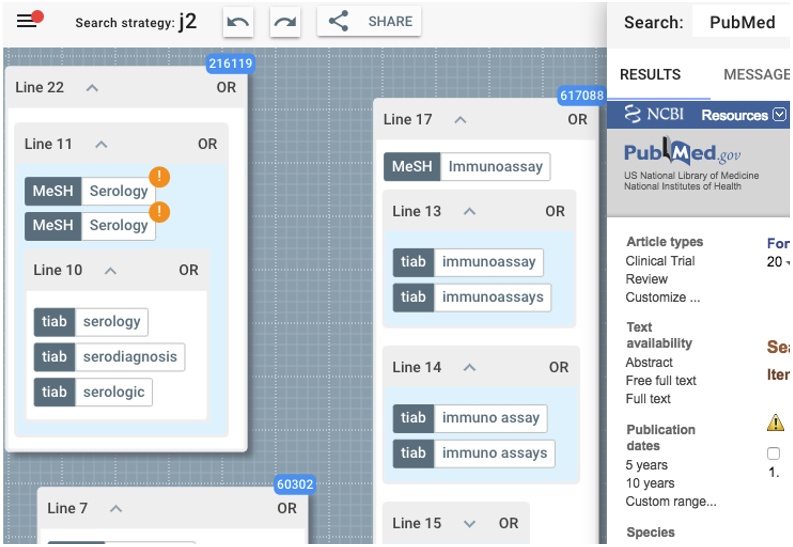Click the second Serology warning icon
This screenshot has width=793, height=547.
click(x=160, y=212)
